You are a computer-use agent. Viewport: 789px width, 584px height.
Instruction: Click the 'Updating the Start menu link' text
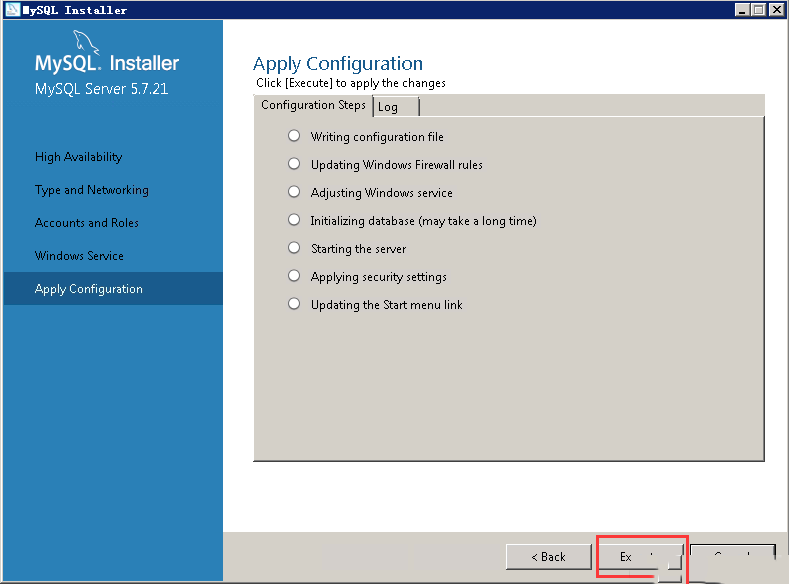[386, 305]
